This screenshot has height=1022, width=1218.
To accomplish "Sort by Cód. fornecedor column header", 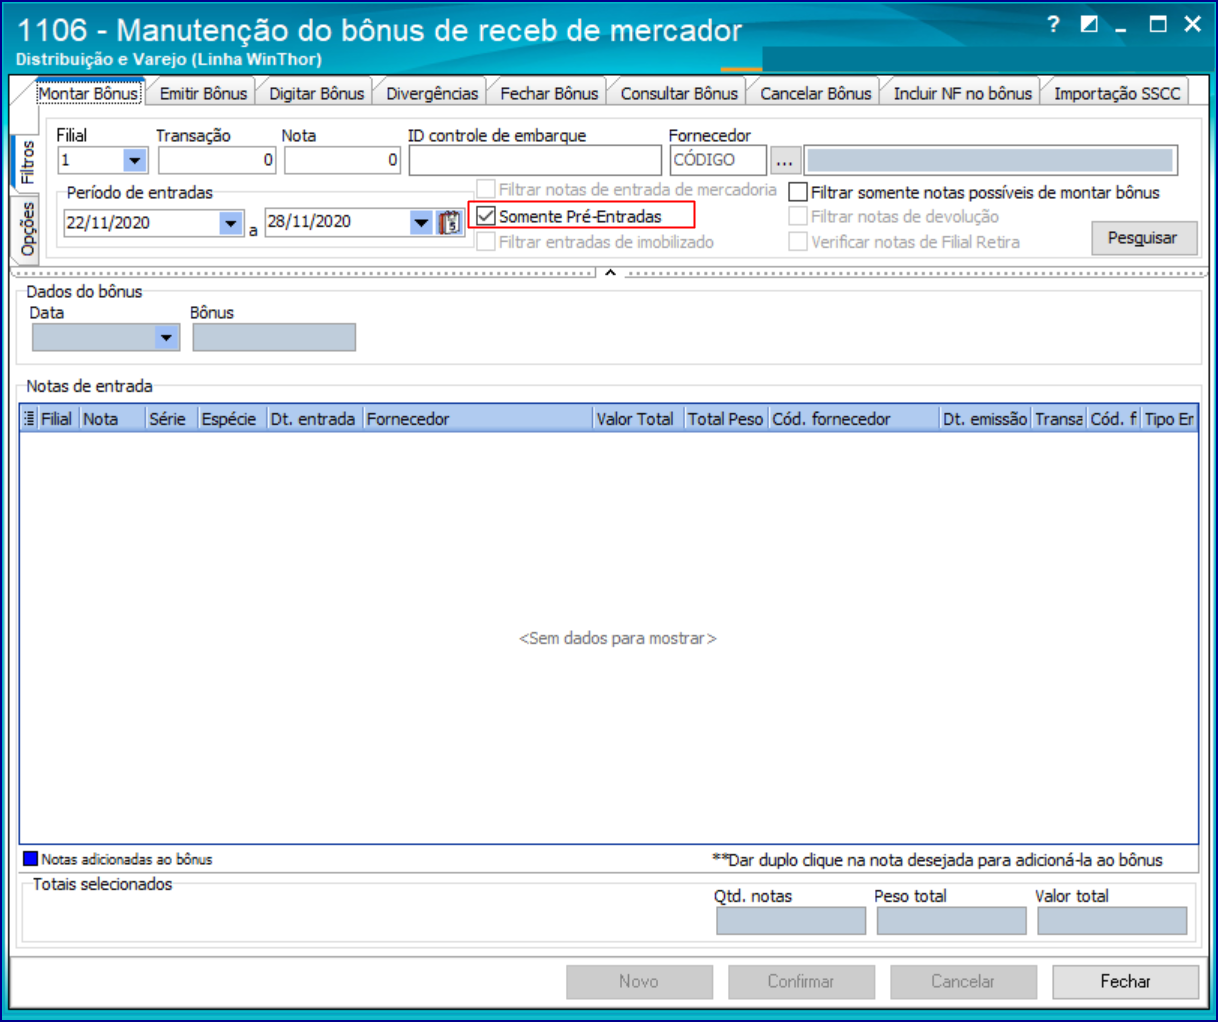I will tap(855, 419).
